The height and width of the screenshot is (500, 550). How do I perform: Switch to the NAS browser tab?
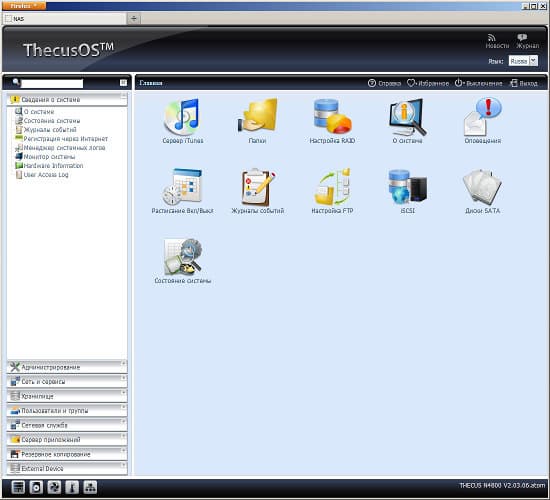pyautogui.click(x=64, y=19)
